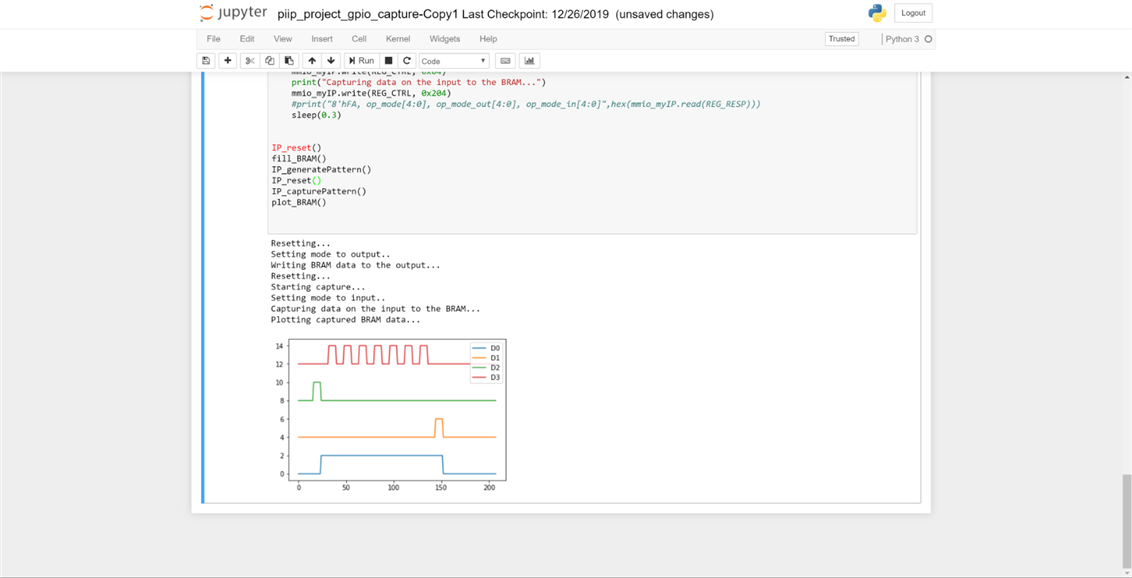Click the notebook title to rename

click(367, 14)
